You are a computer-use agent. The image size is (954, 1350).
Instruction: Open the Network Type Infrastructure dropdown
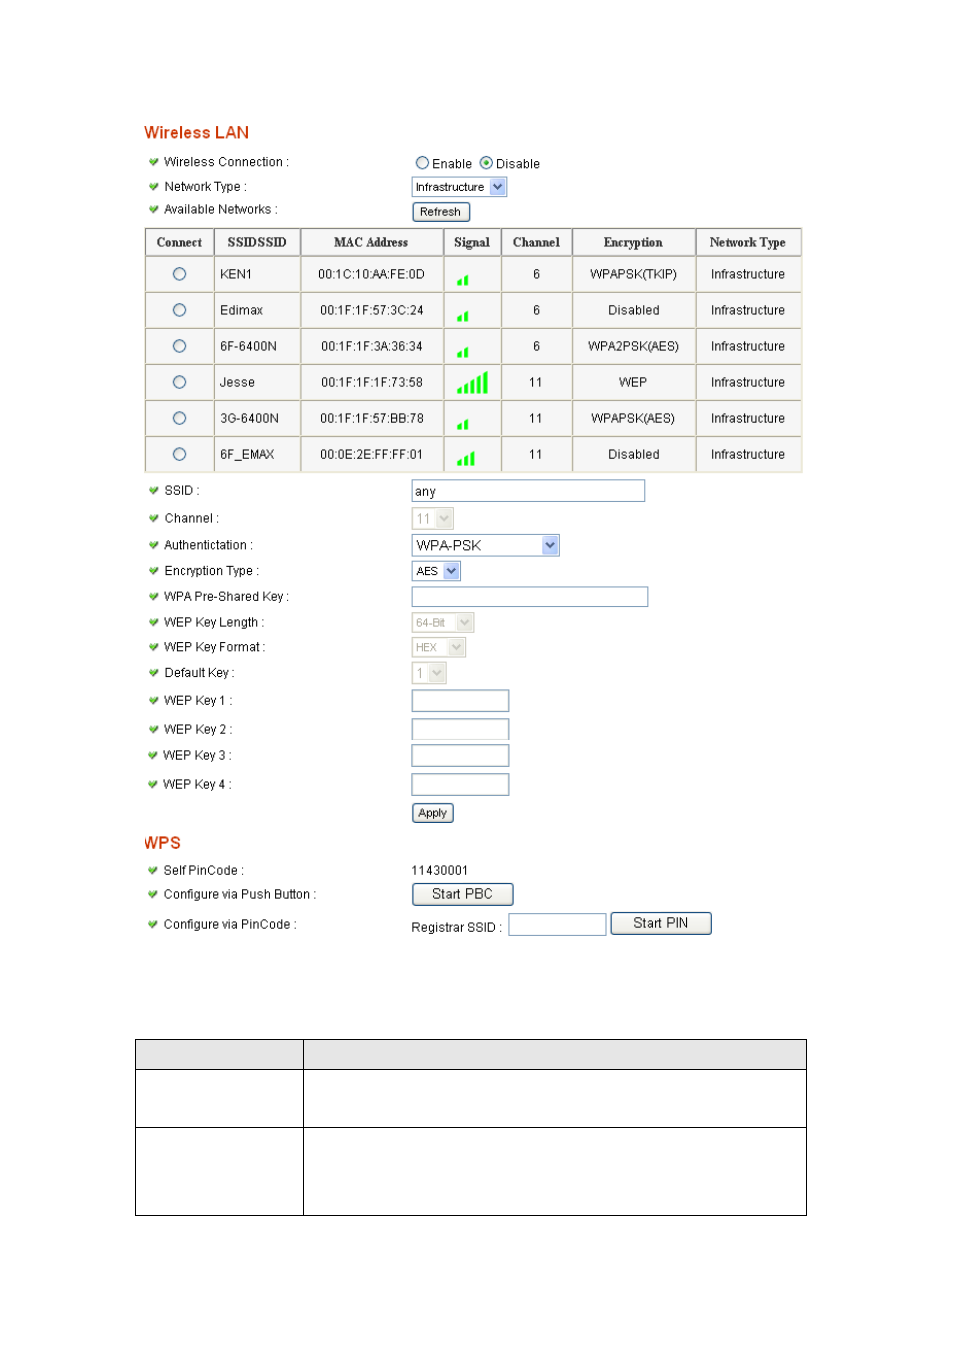(459, 187)
